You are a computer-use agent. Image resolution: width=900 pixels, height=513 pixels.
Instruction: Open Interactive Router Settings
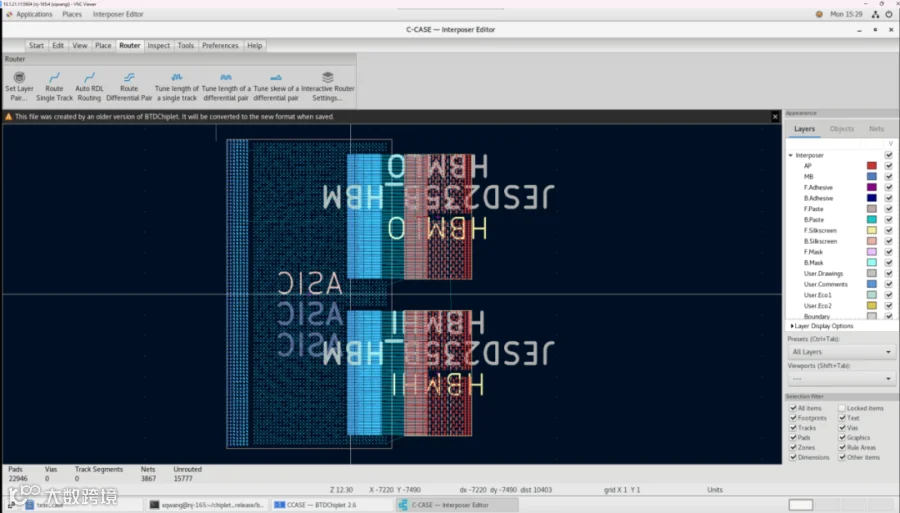(328, 86)
